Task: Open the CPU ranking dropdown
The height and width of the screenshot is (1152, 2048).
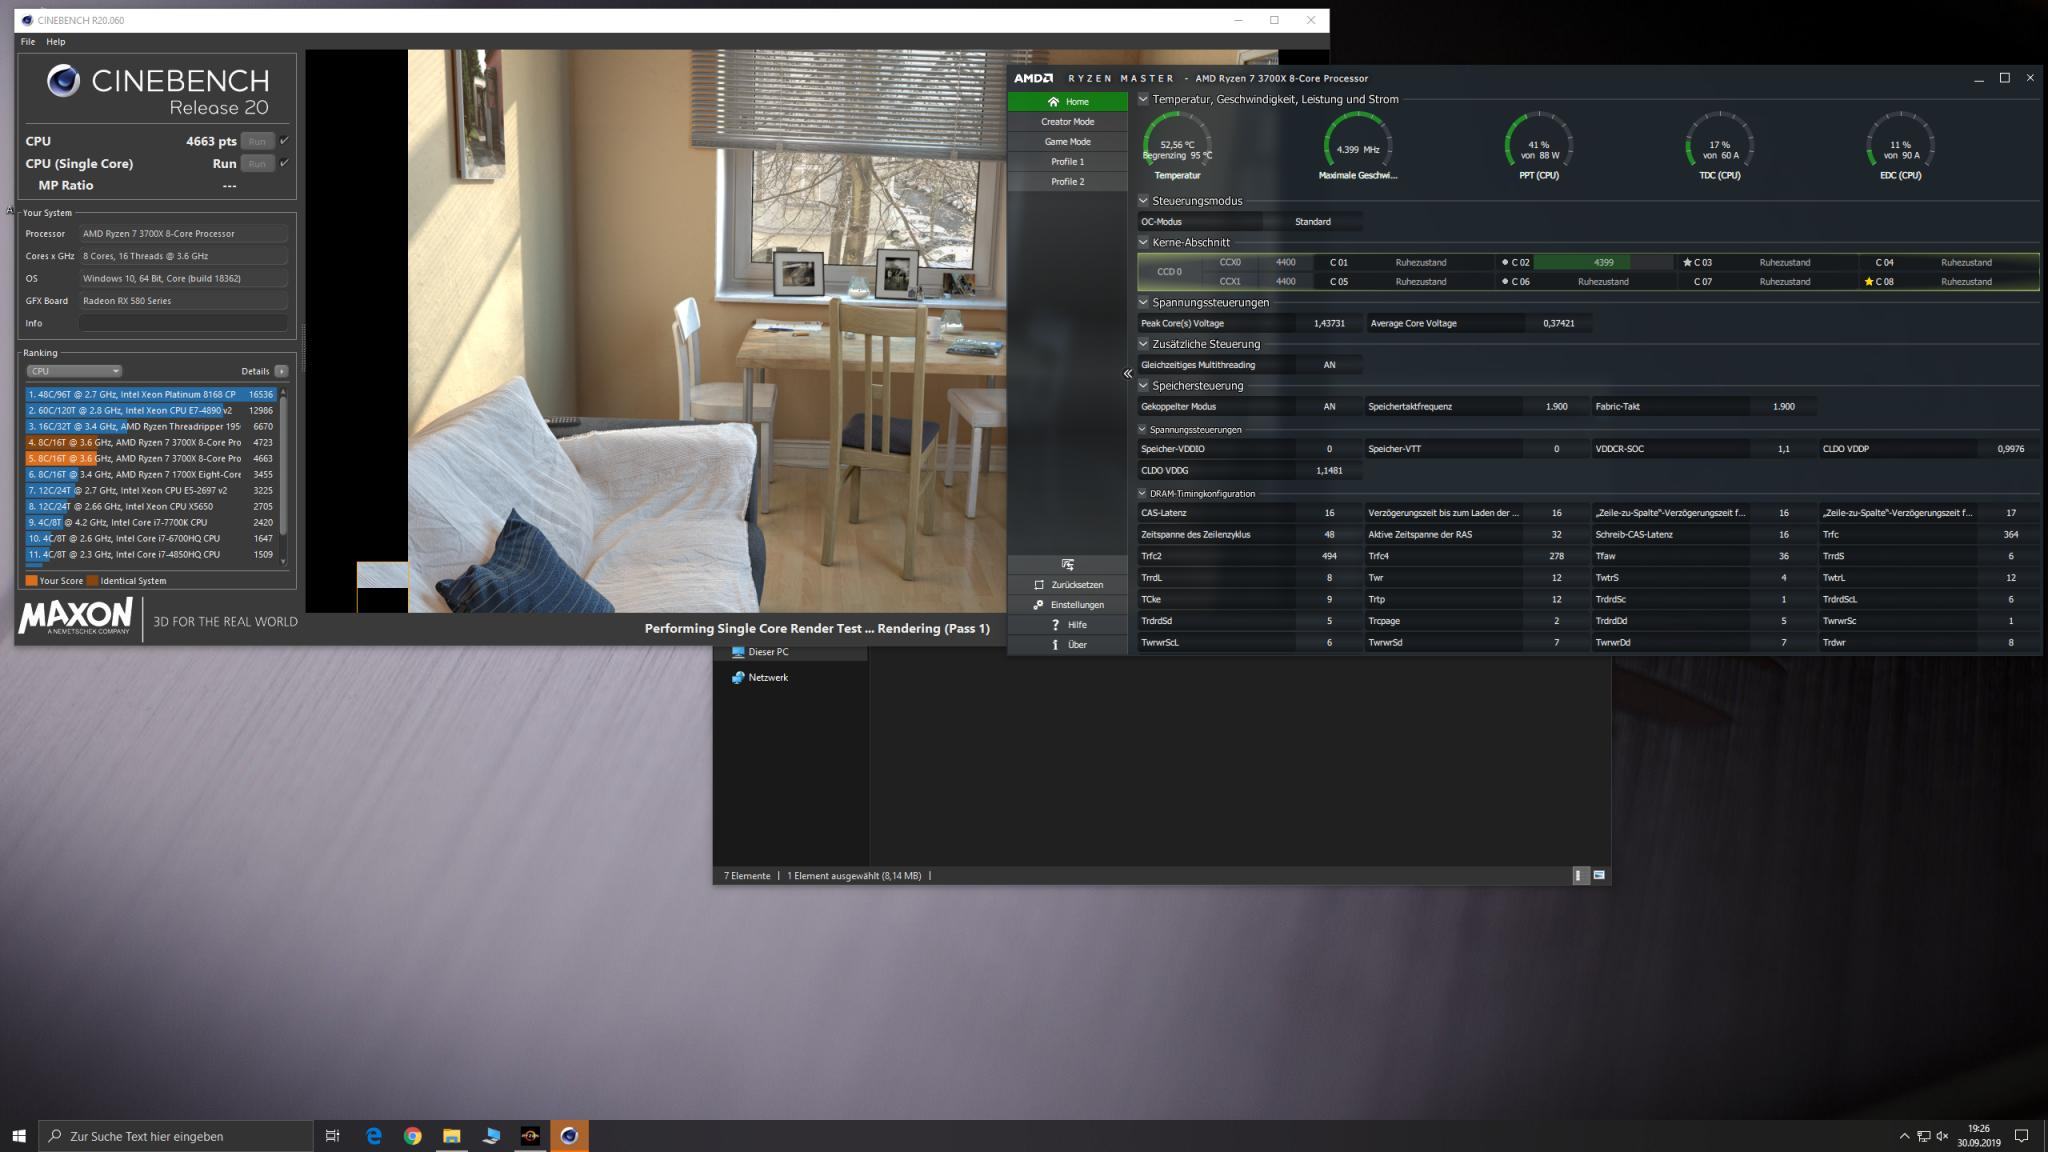Action: click(74, 371)
